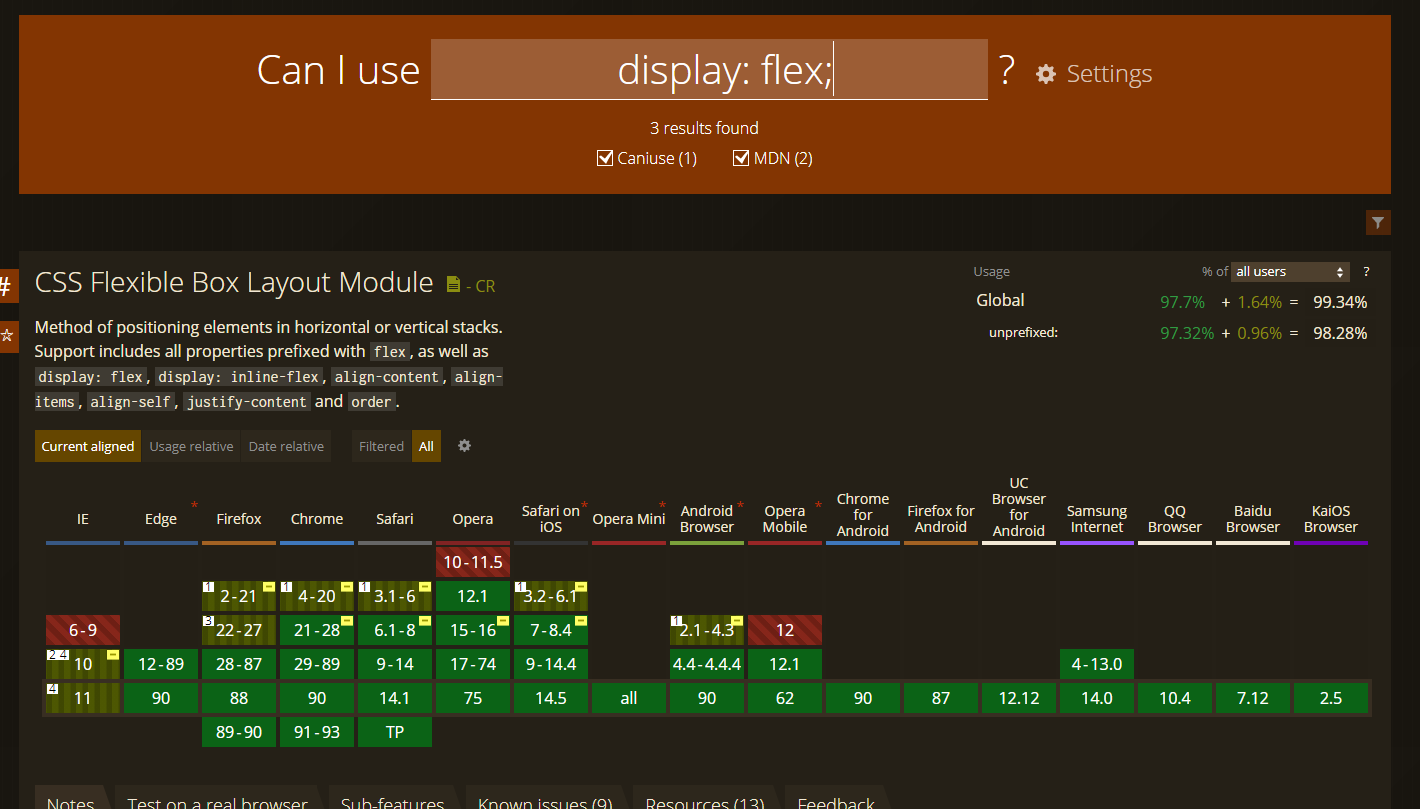Click the Opera 10-11.5 cell
This screenshot has width=1420, height=809.
click(x=473, y=562)
